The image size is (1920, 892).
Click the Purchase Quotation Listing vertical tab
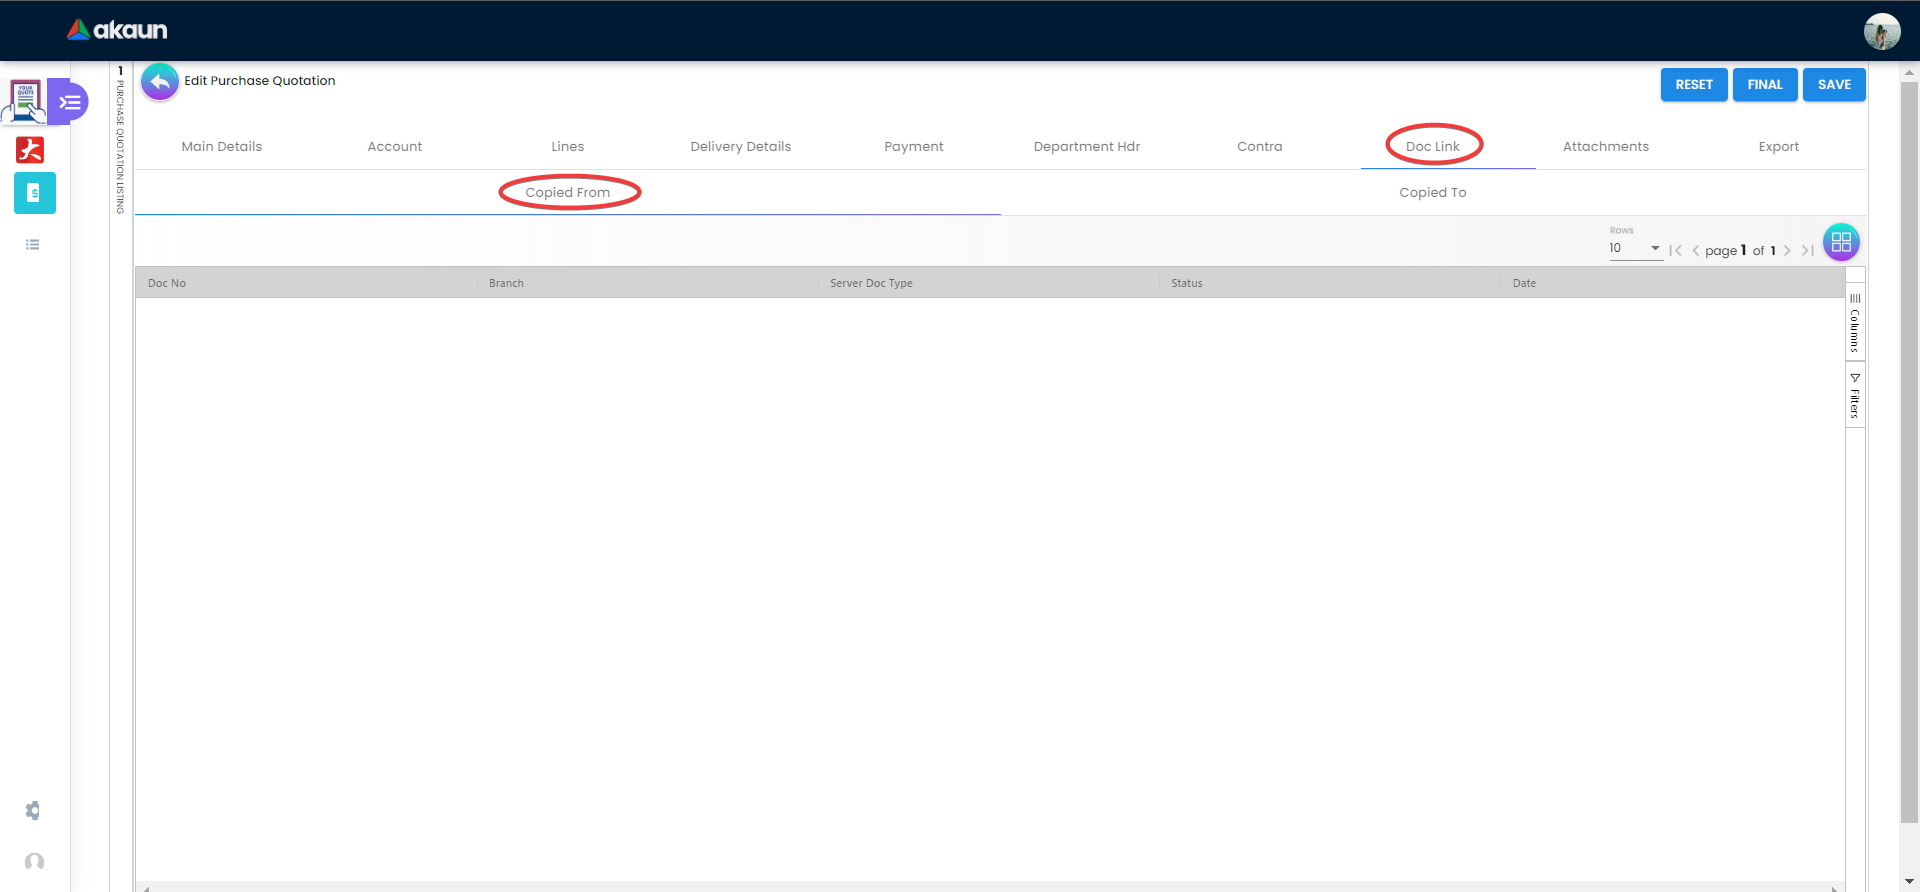pos(121,140)
